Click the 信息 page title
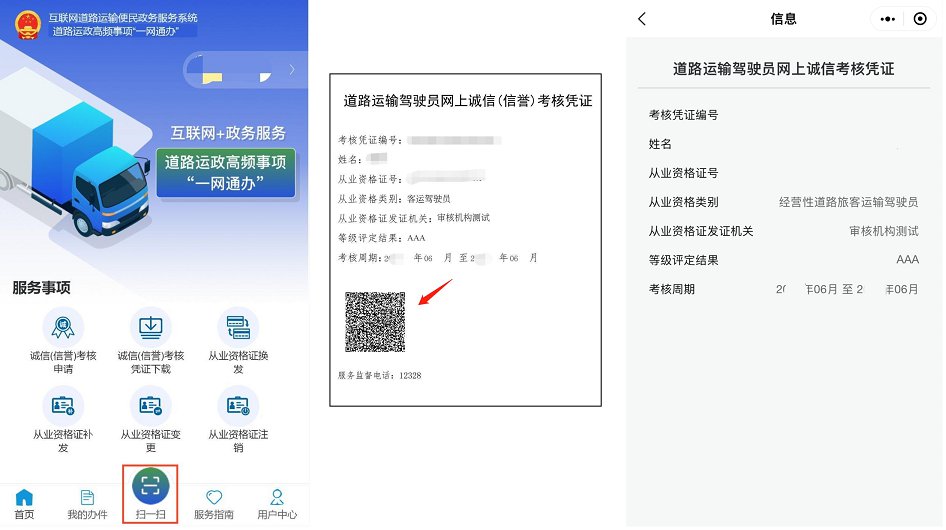This screenshot has height=530, width=946. point(783,19)
